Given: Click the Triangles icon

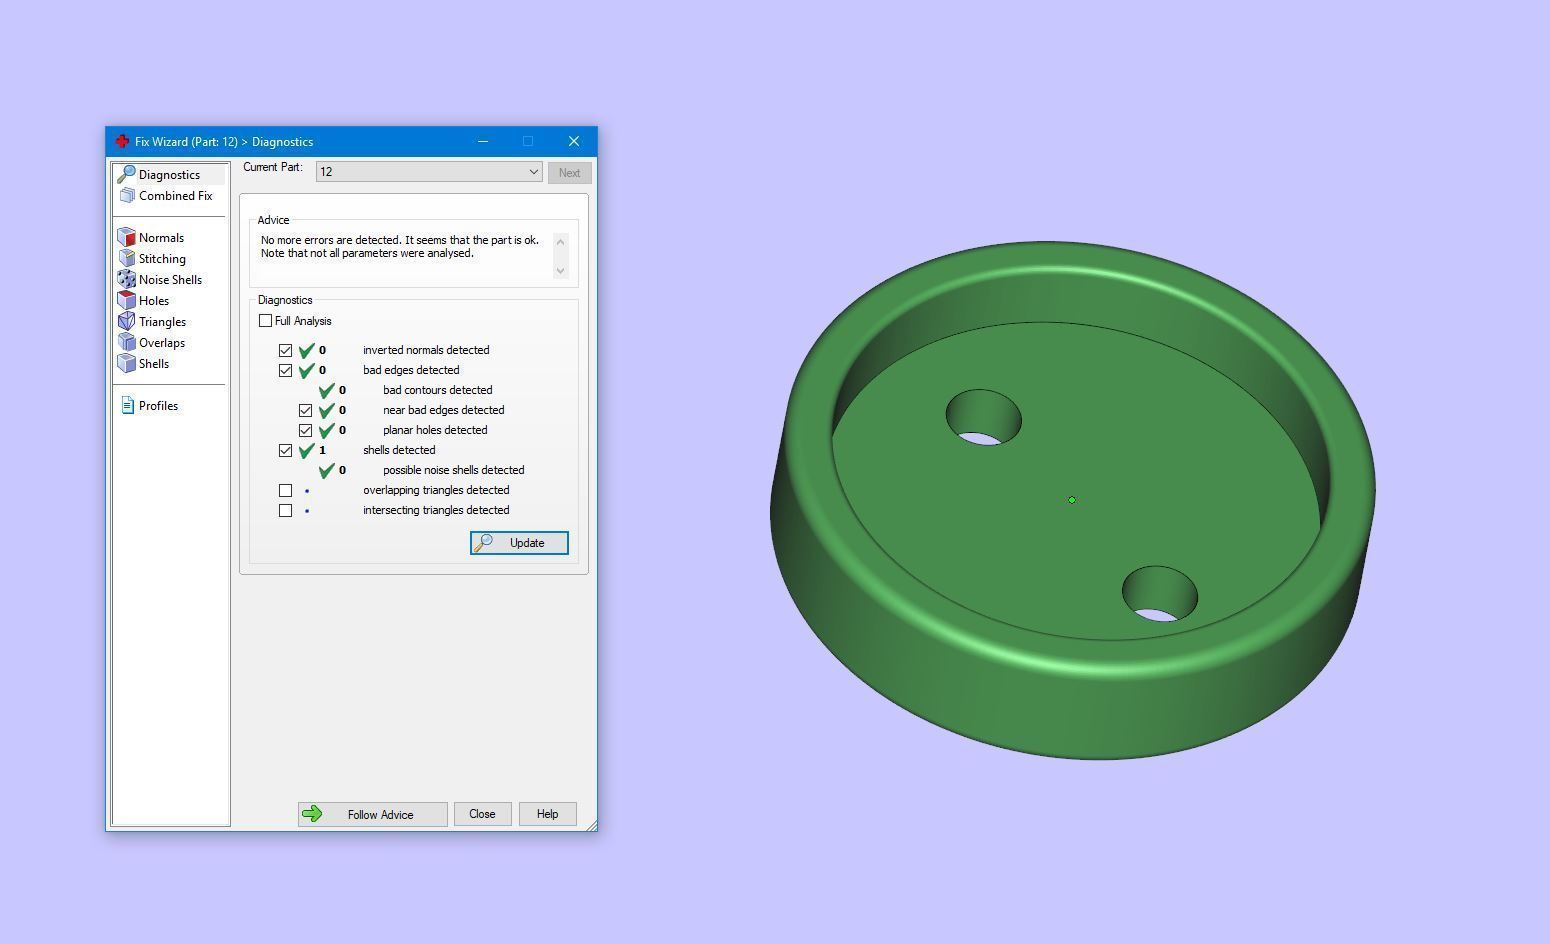Looking at the screenshot, I should pyautogui.click(x=126, y=322).
